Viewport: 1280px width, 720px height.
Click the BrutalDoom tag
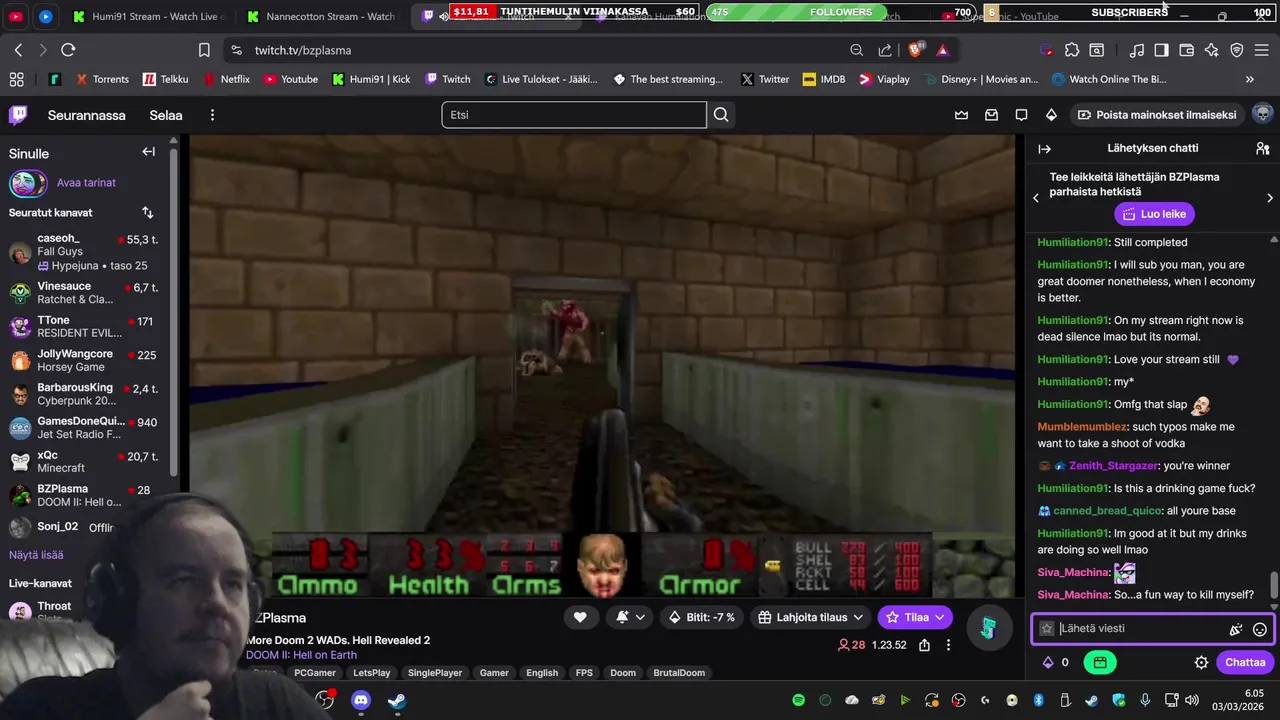(679, 673)
